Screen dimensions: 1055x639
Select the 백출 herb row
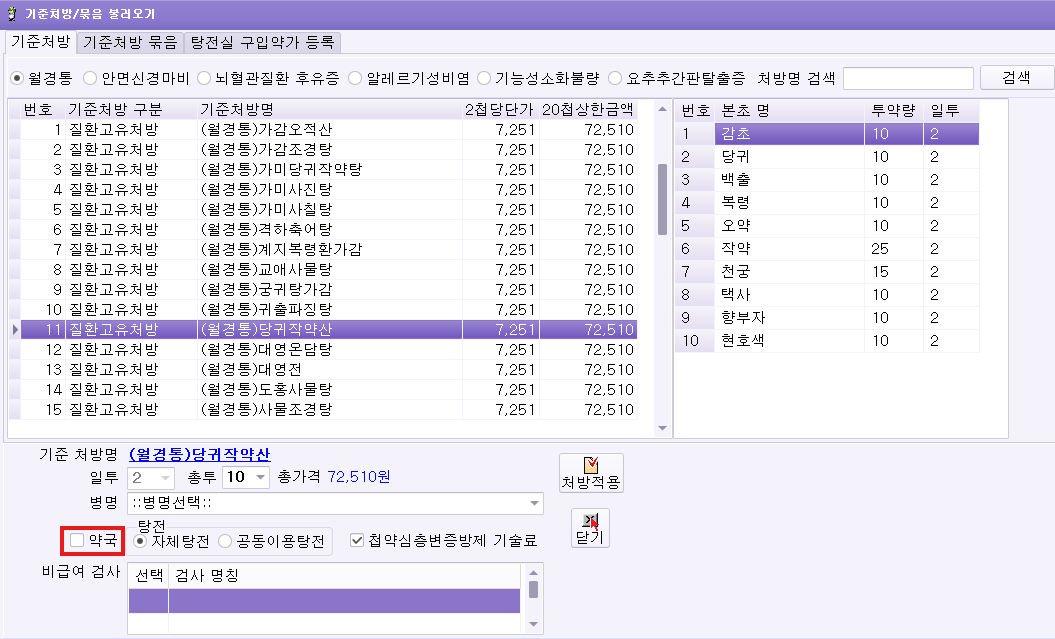(x=827, y=180)
